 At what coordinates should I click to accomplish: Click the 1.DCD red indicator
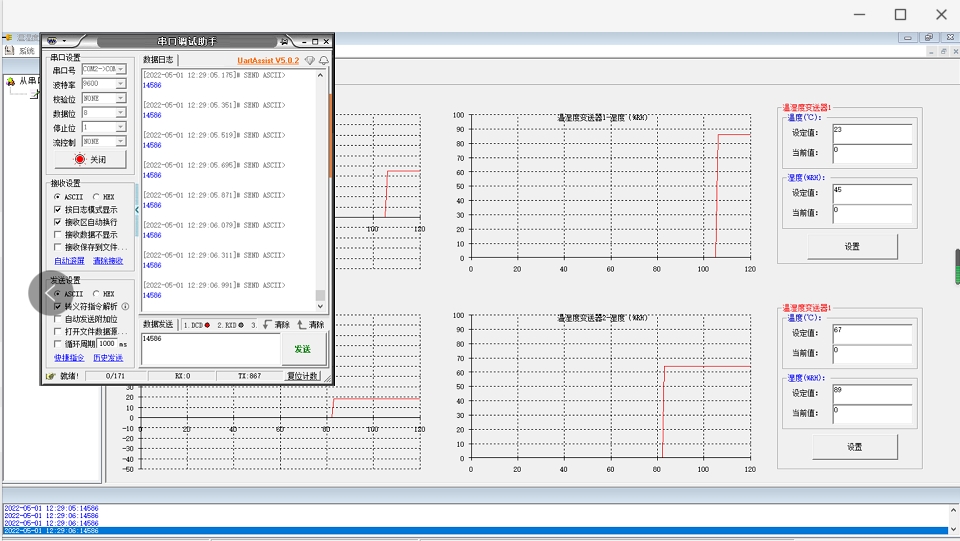[197, 325]
